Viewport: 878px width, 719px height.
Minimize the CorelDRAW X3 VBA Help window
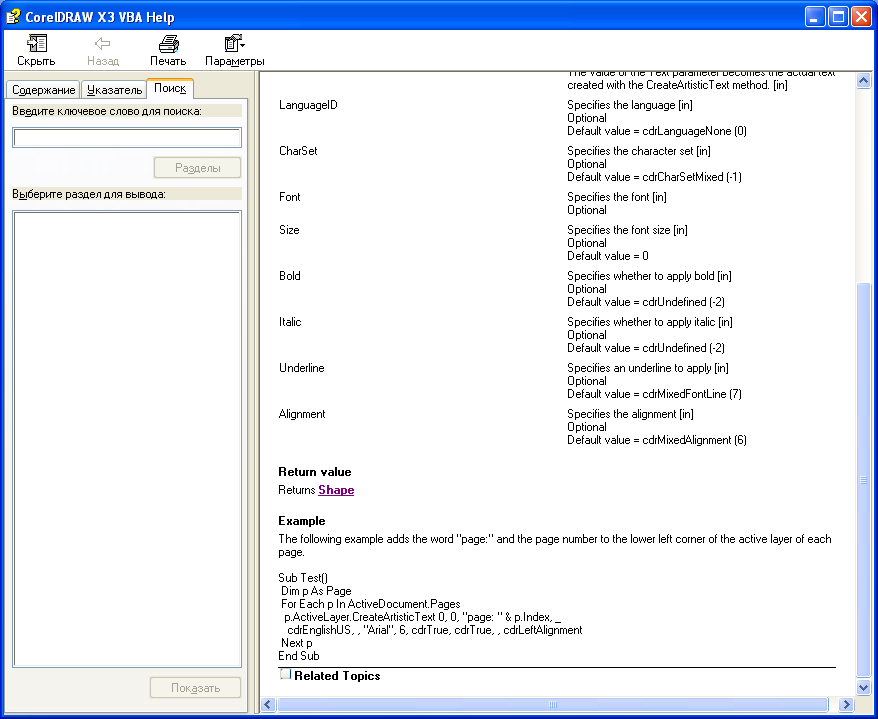click(x=815, y=17)
